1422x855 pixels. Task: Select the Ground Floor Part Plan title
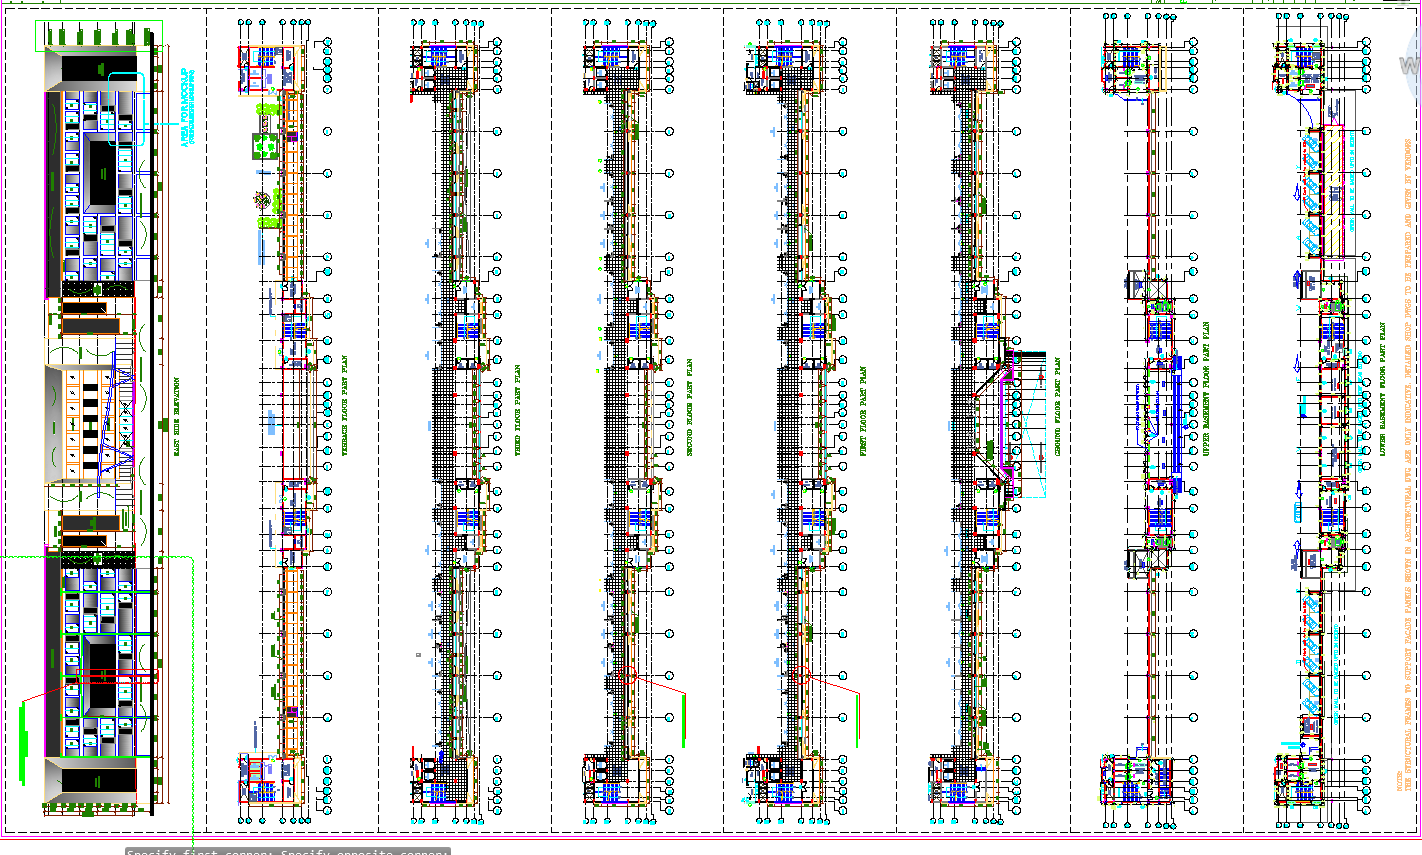point(1057,408)
